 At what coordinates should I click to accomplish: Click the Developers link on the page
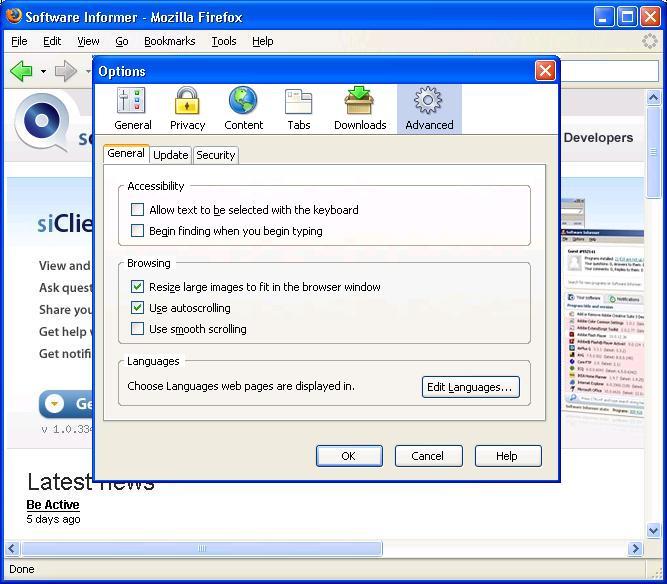(x=598, y=137)
